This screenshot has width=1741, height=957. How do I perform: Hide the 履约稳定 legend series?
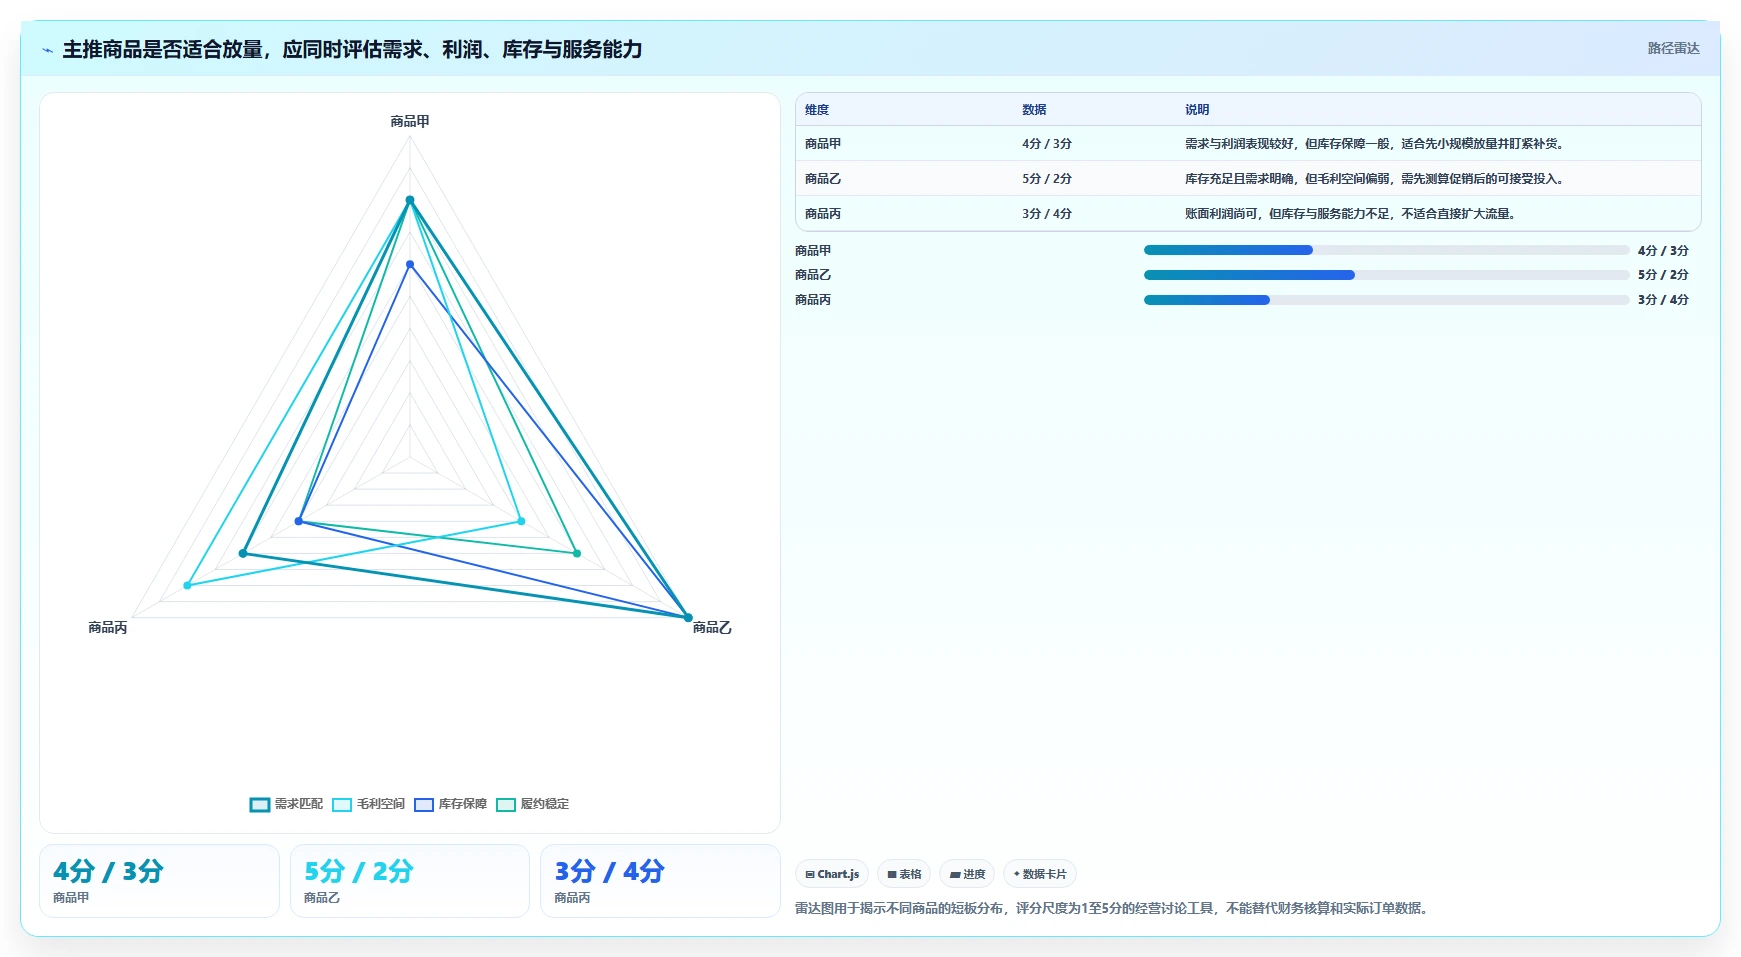coord(532,804)
